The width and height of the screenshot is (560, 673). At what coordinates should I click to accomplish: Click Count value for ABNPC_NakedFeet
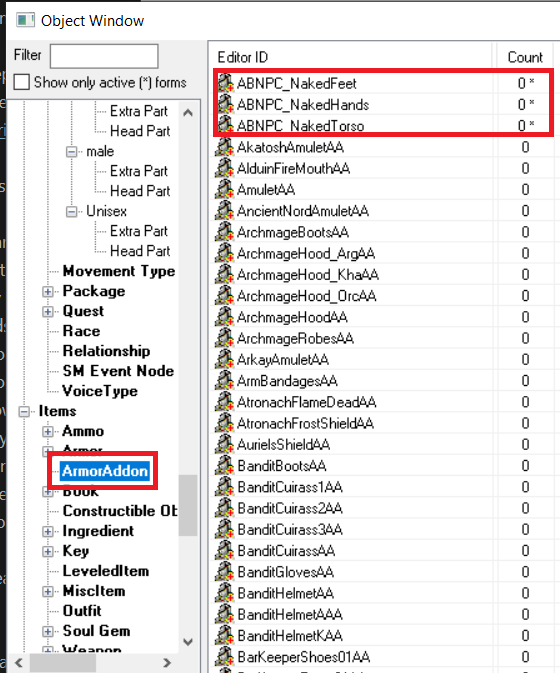click(525, 83)
